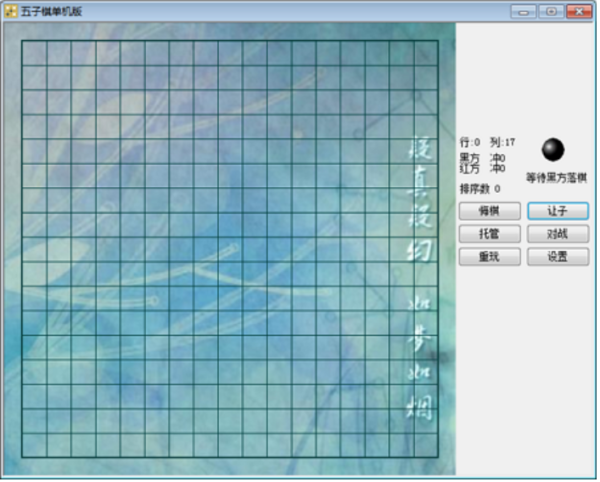The image size is (600, 482).
Task: Close the Gomoku window
Action: click(578, 12)
